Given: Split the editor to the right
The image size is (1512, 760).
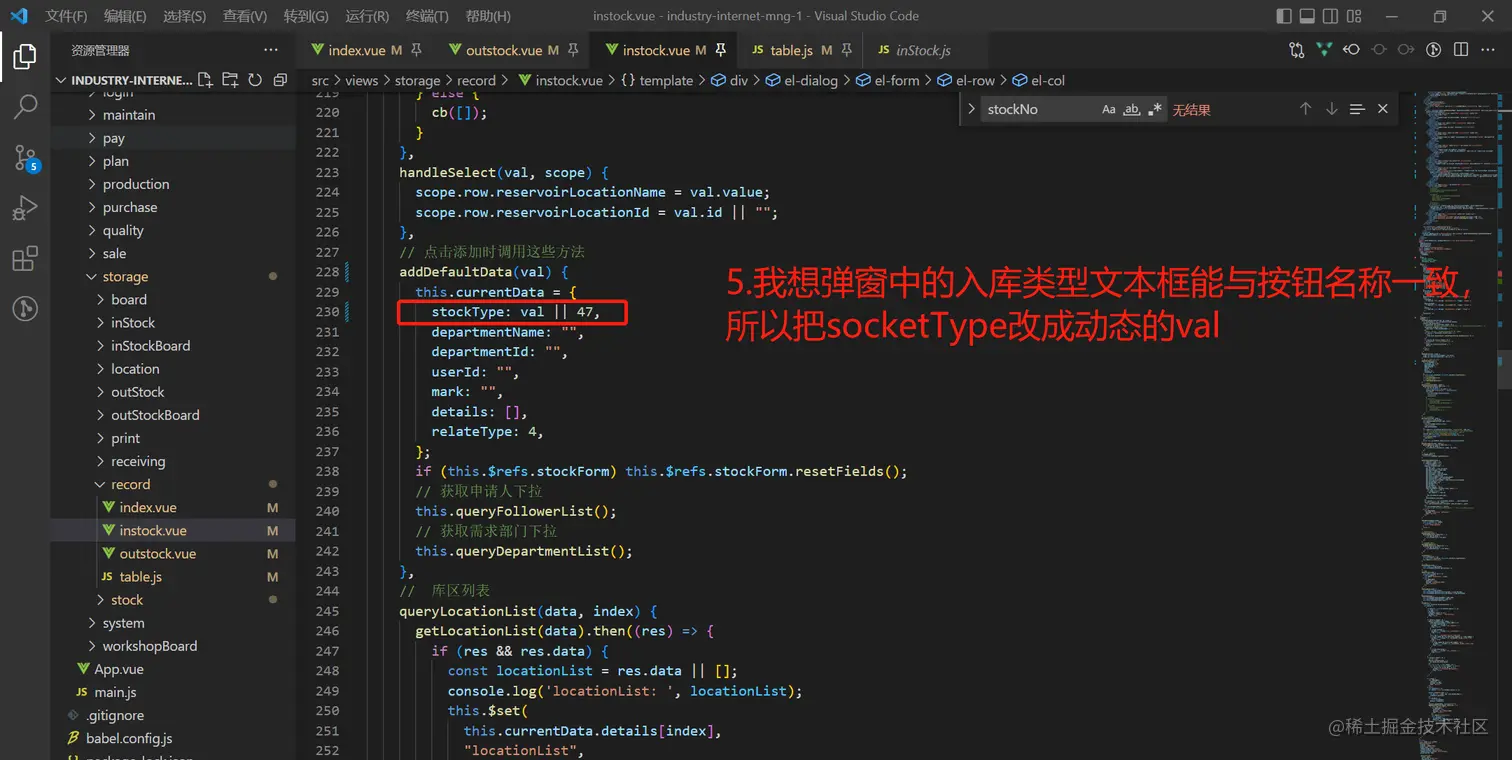Looking at the screenshot, I should pos(1461,50).
